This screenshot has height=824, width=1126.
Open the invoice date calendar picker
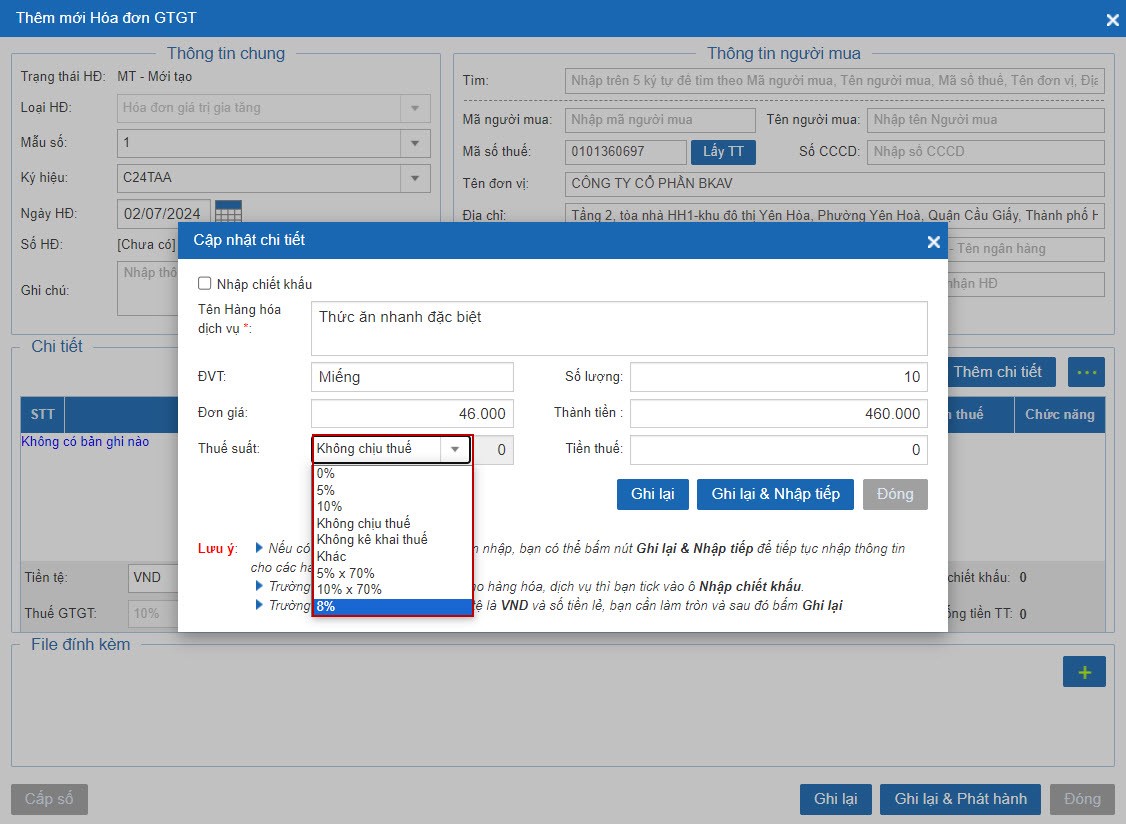point(228,213)
